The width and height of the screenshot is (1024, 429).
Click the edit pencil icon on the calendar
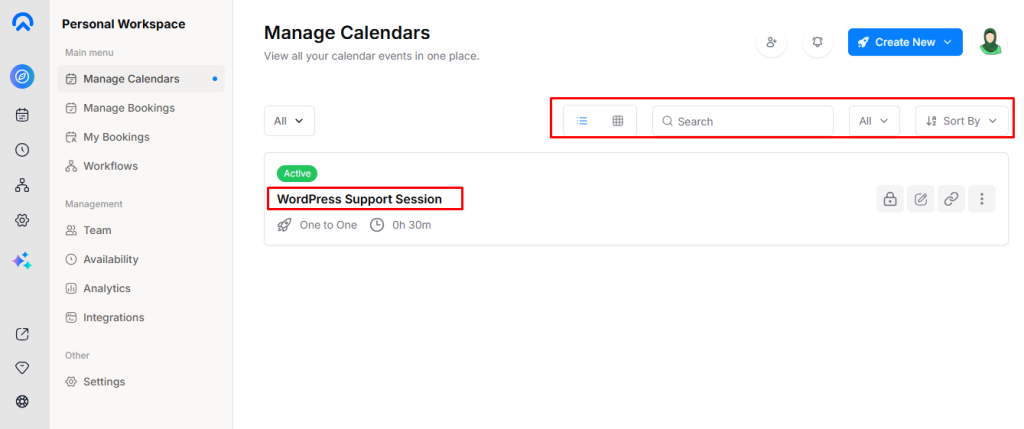tap(920, 199)
